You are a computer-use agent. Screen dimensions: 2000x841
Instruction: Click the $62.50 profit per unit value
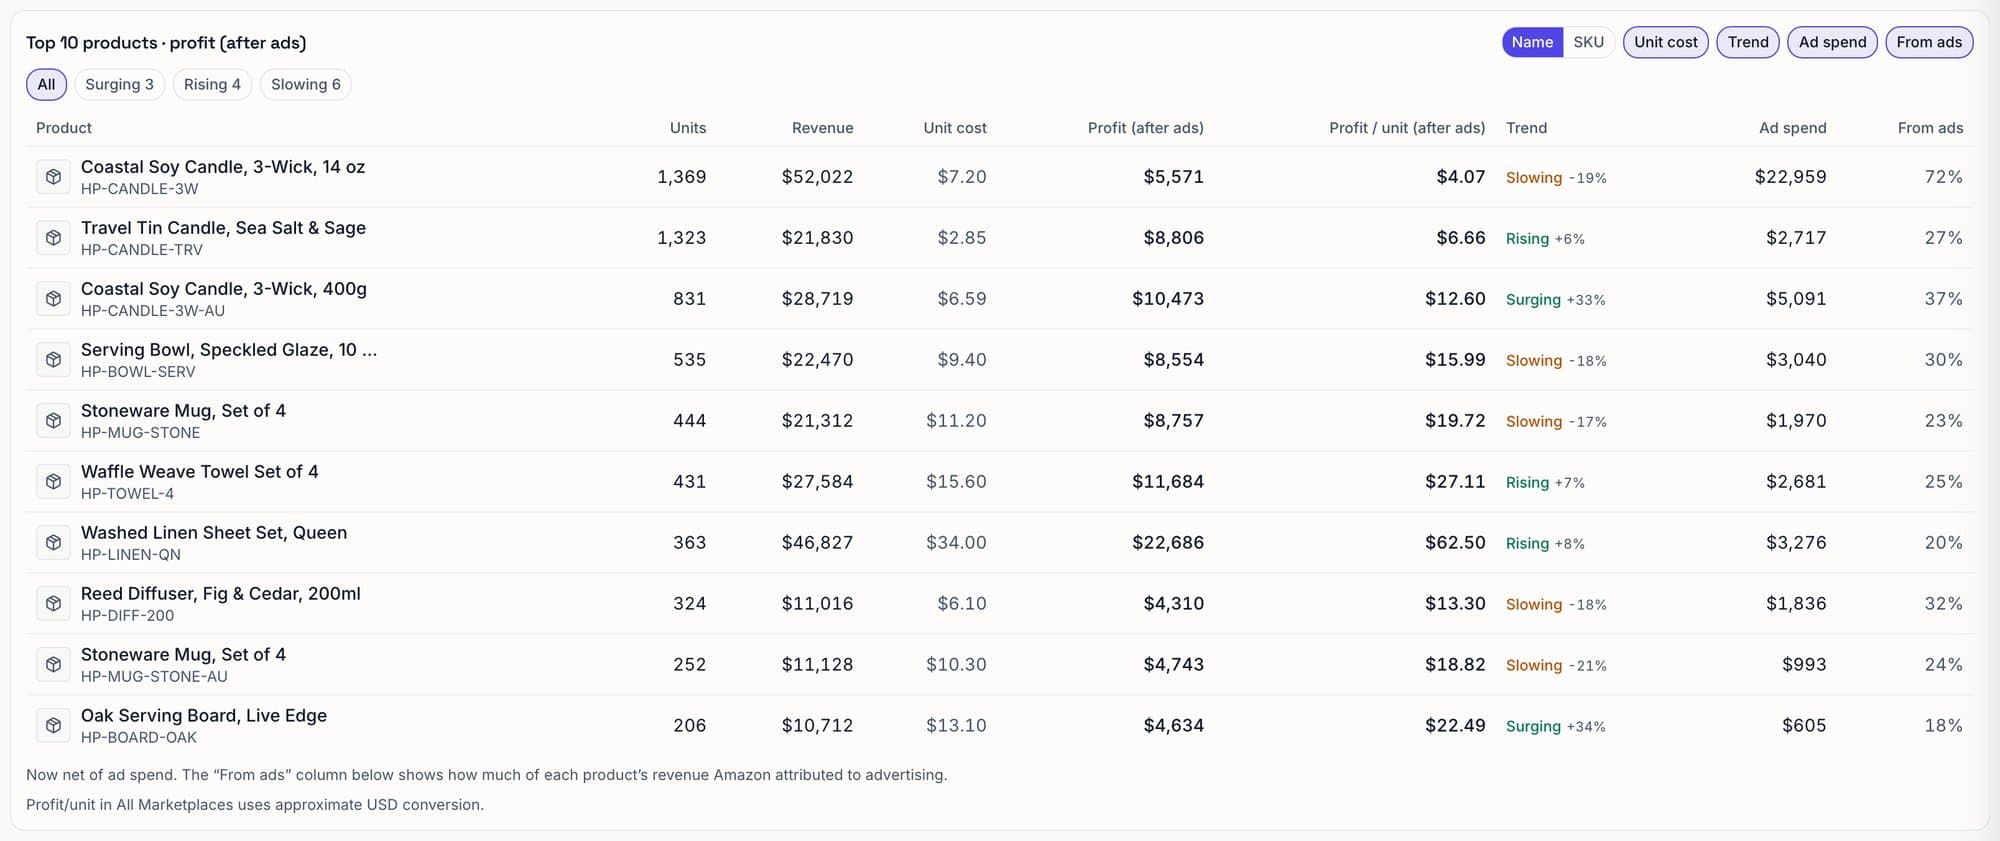click(1455, 543)
